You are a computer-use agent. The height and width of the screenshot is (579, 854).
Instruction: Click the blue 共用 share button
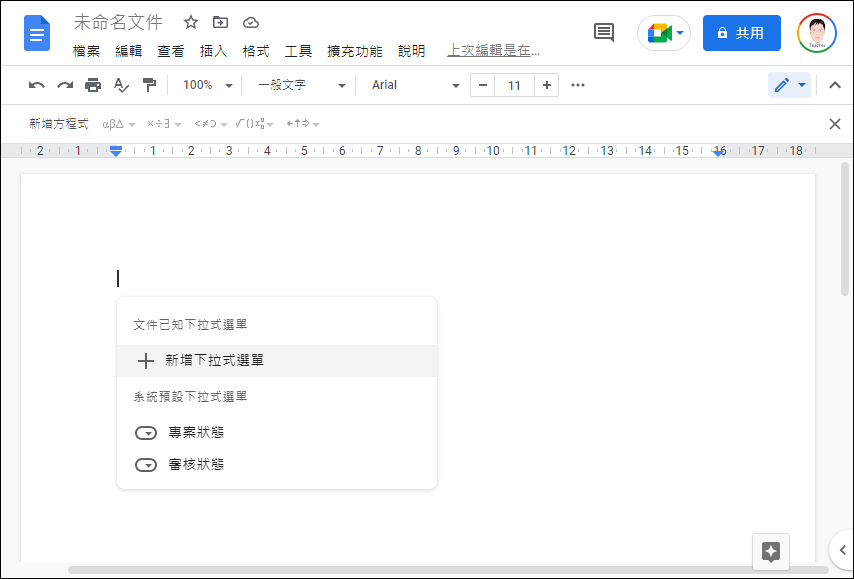click(x=742, y=33)
